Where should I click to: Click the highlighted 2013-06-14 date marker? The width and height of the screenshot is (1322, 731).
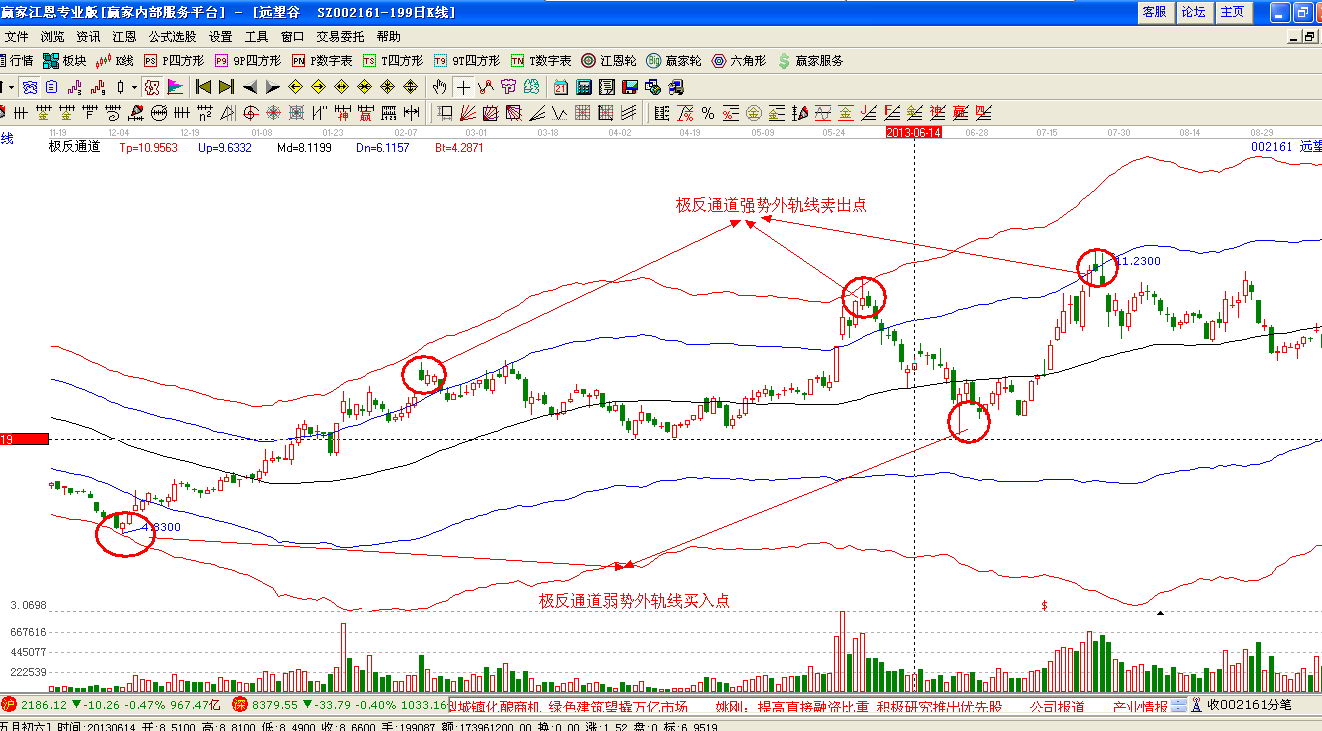tap(914, 132)
